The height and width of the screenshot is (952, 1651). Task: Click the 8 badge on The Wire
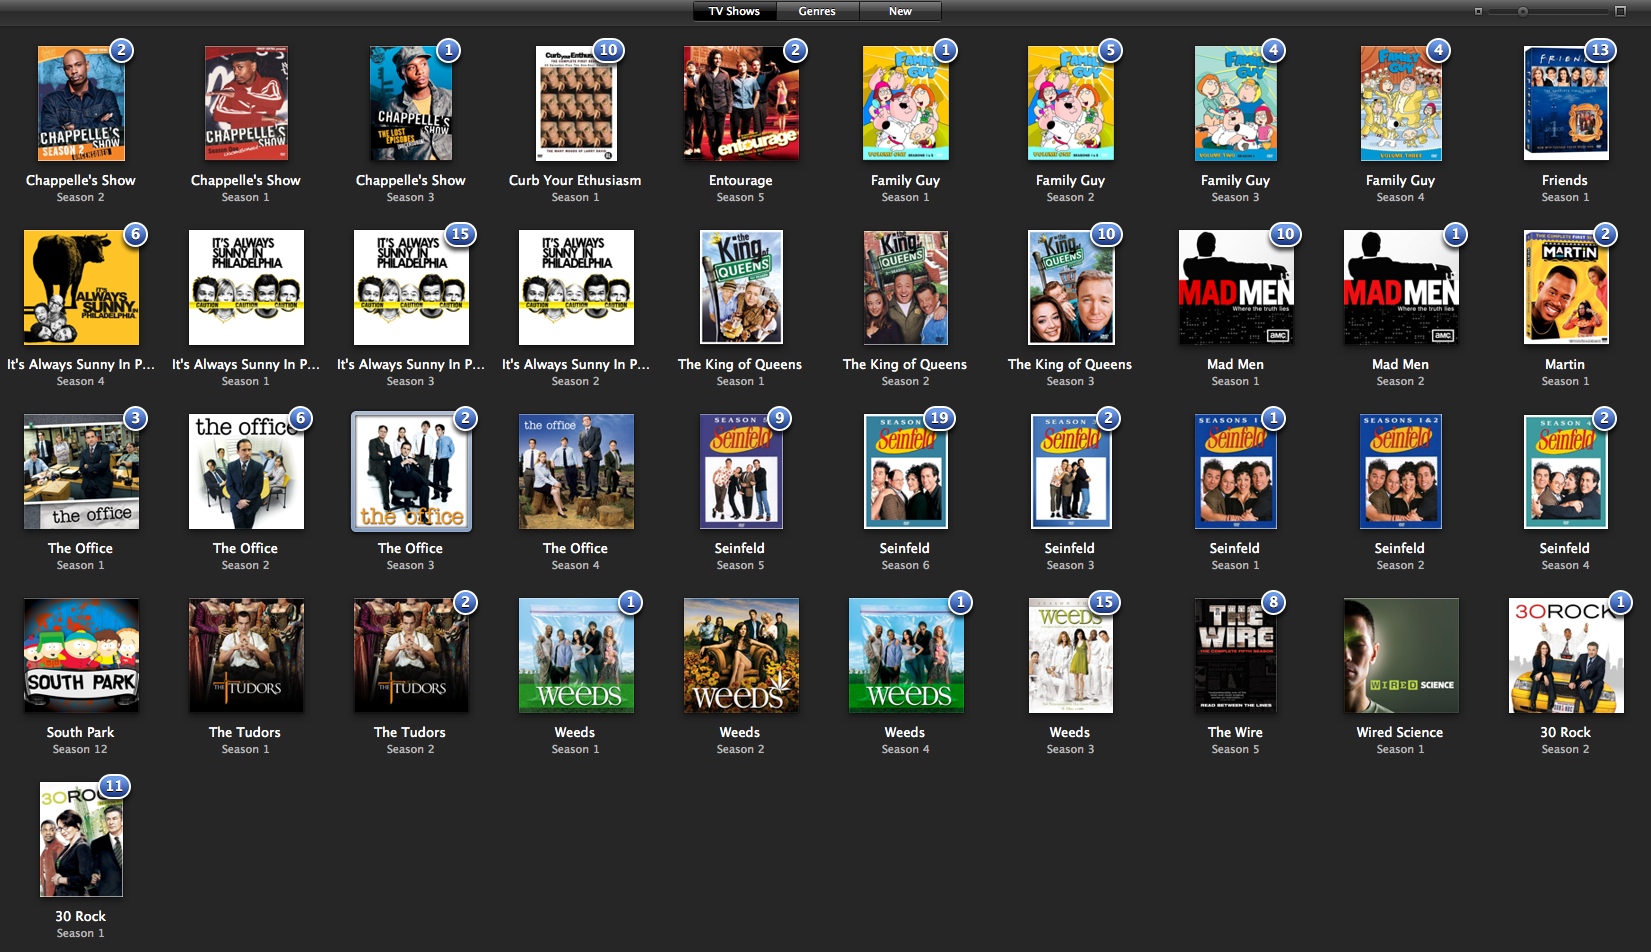pos(1273,602)
